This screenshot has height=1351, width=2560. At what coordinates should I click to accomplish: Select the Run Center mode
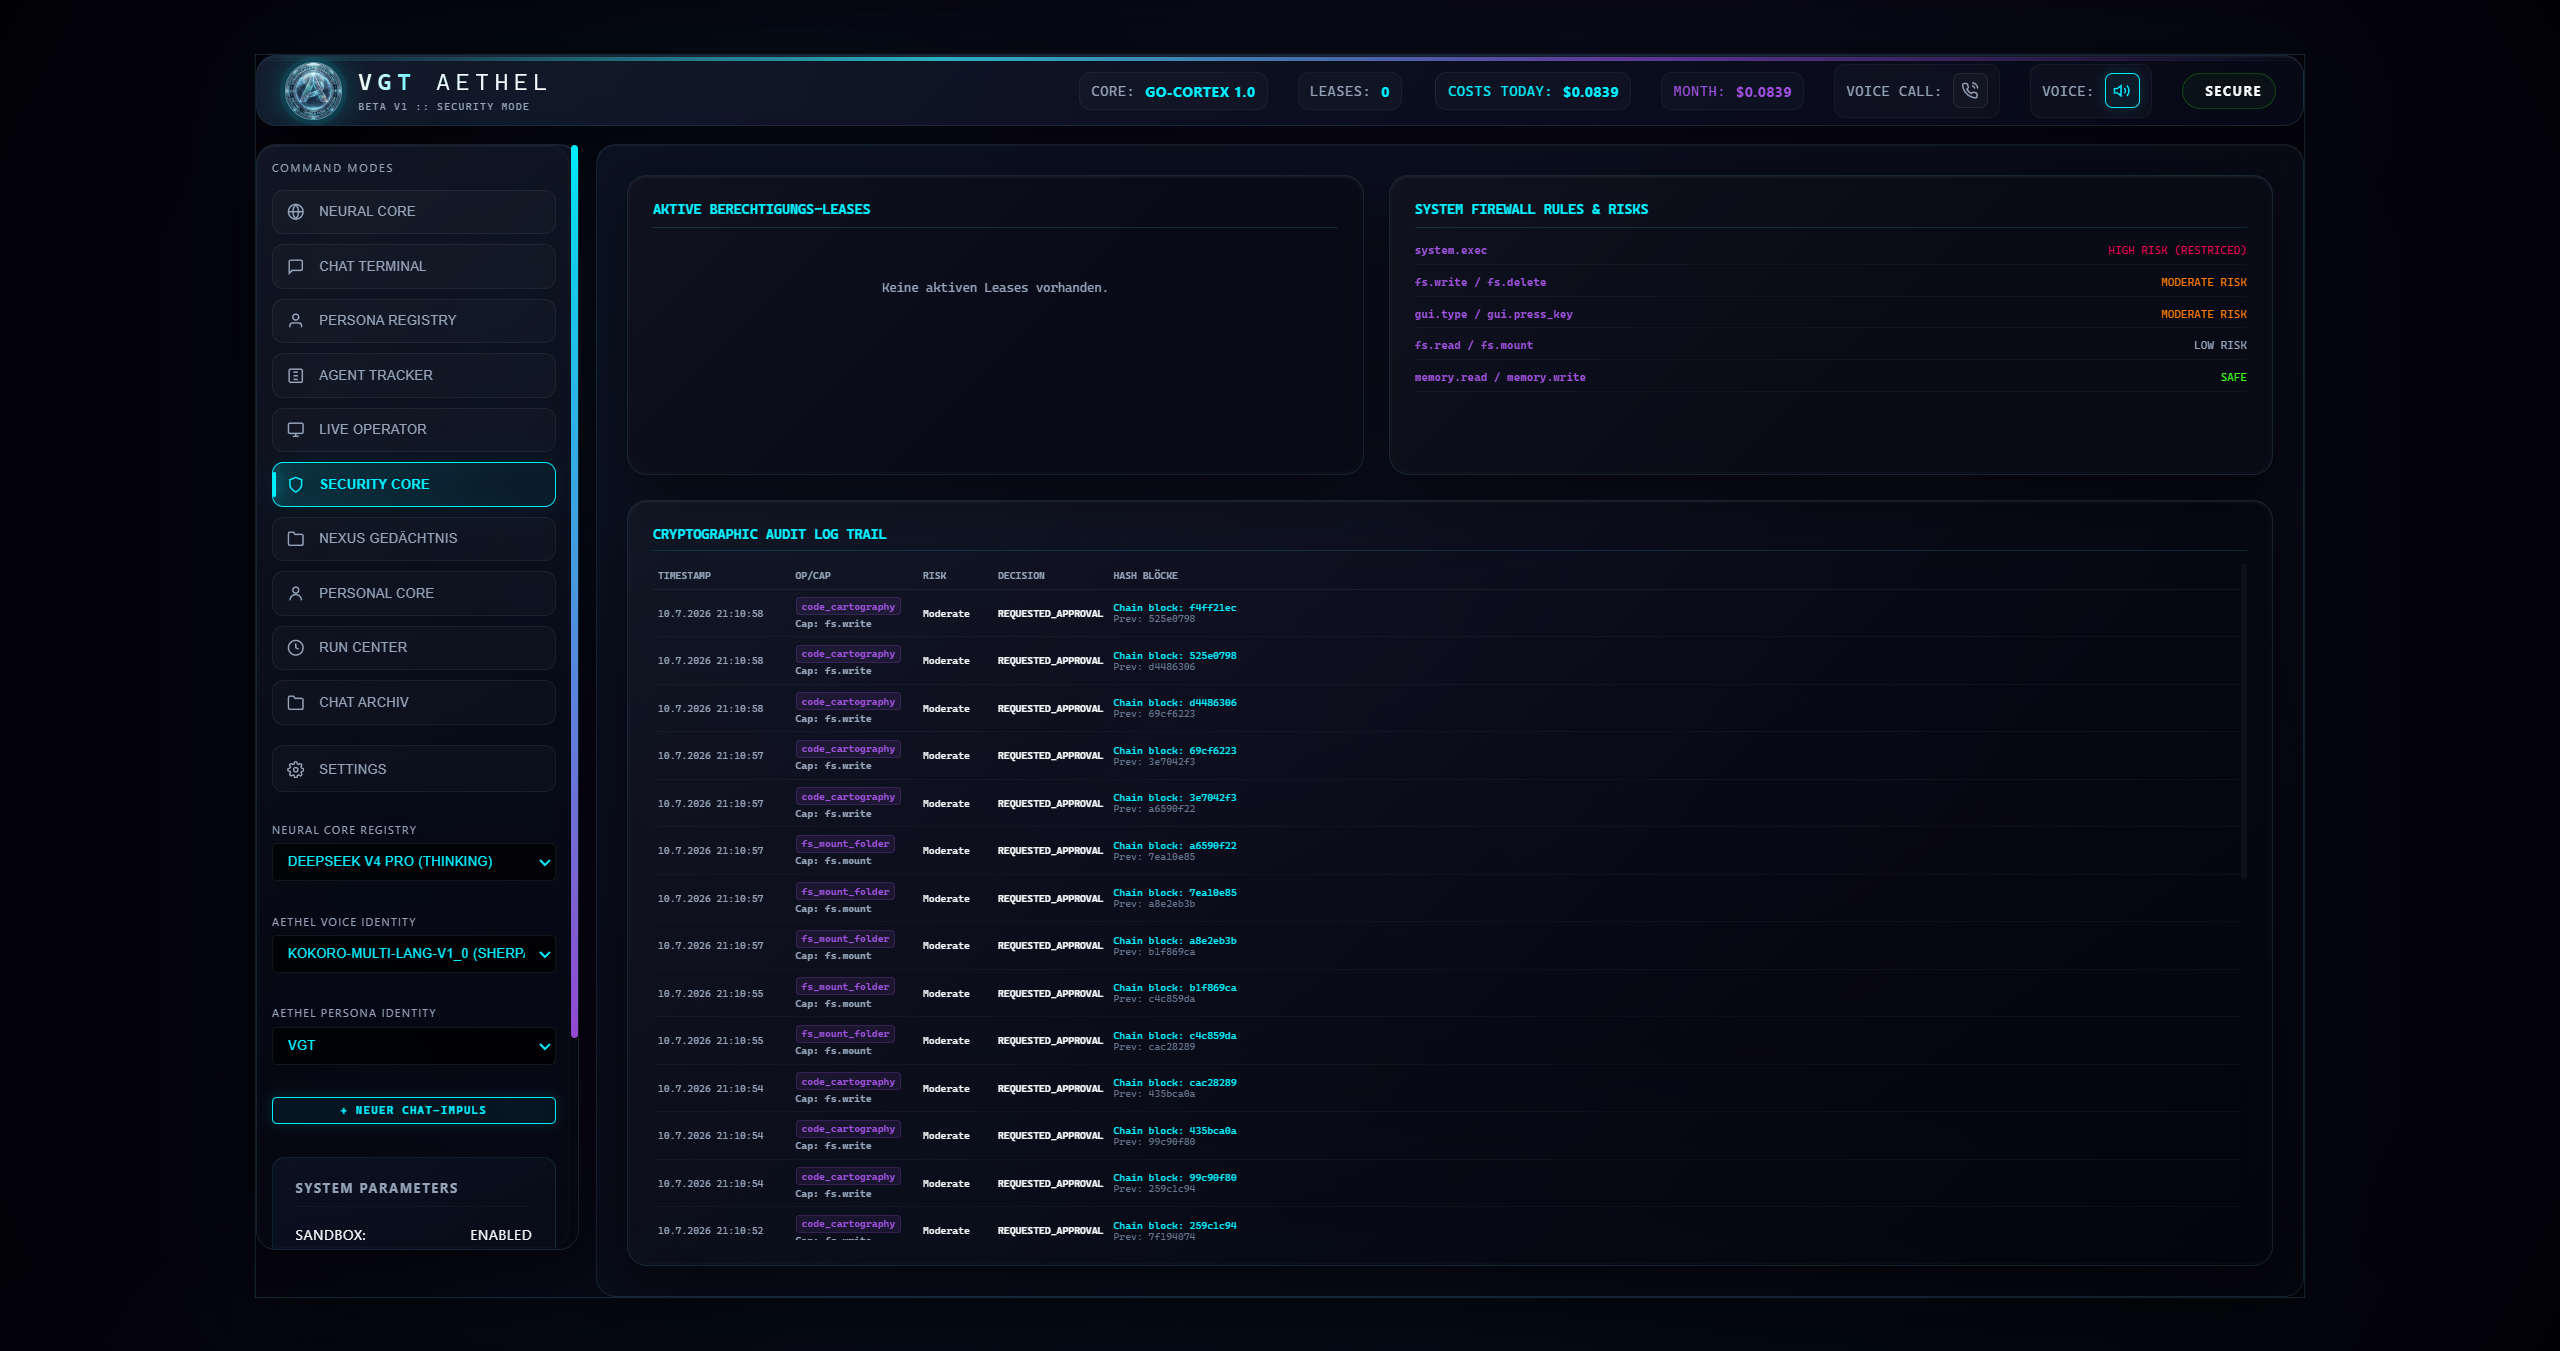414,648
